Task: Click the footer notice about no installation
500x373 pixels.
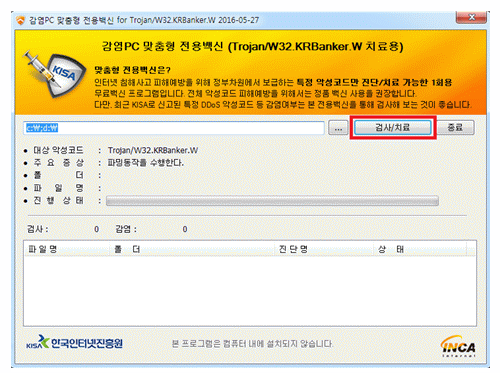Action: coord(252,344)
